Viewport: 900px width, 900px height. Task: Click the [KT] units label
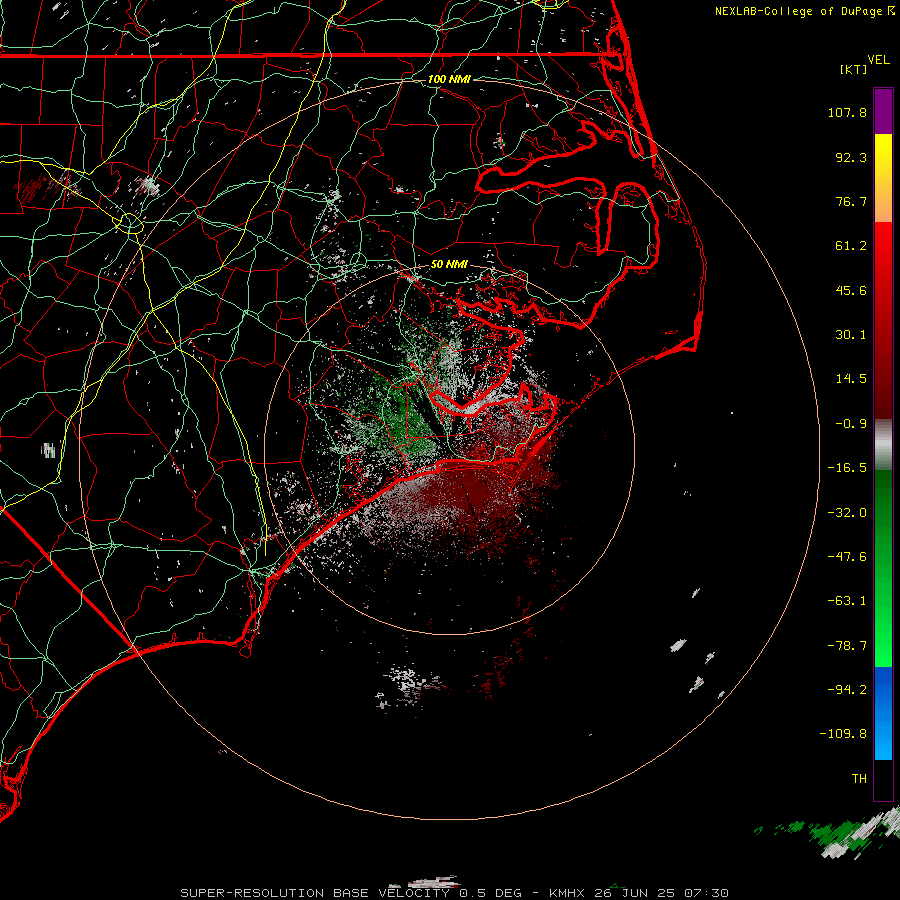854,69
